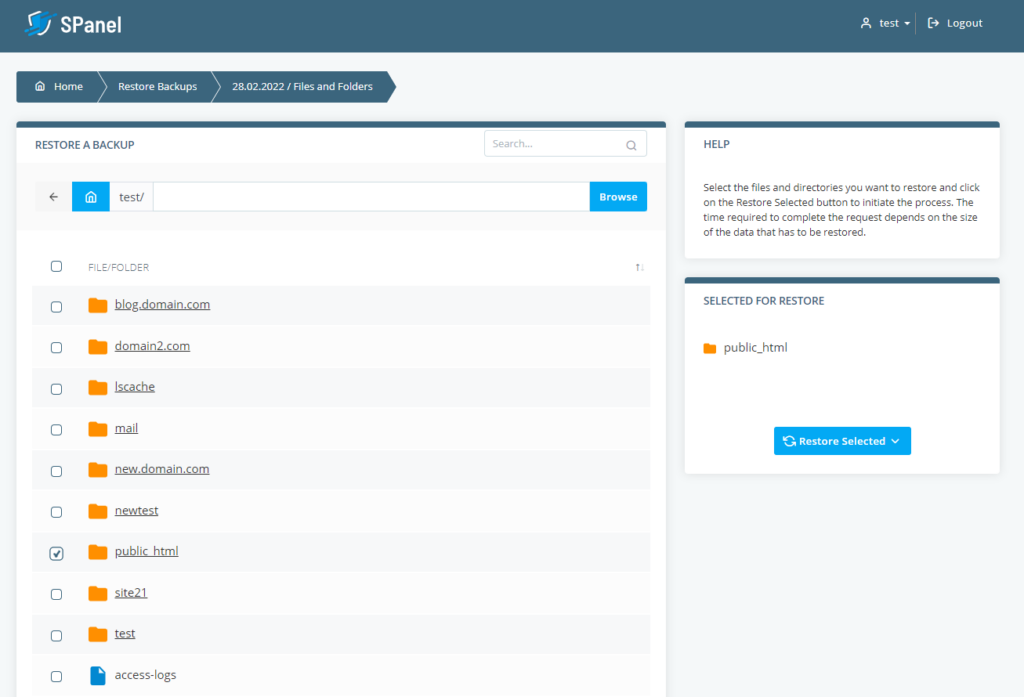1024x697 pixels.
Task: Open the folder path Browse selector
Action: point(618,196)
